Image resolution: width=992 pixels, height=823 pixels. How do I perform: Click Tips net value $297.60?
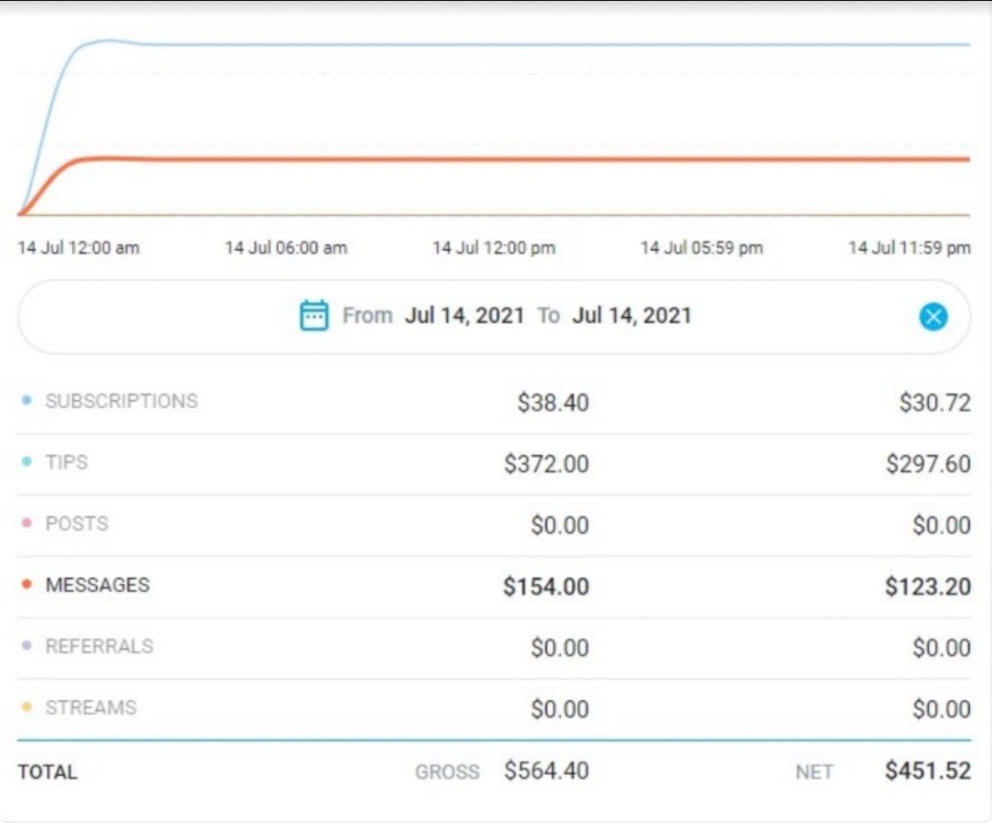[x=928, y=464]
